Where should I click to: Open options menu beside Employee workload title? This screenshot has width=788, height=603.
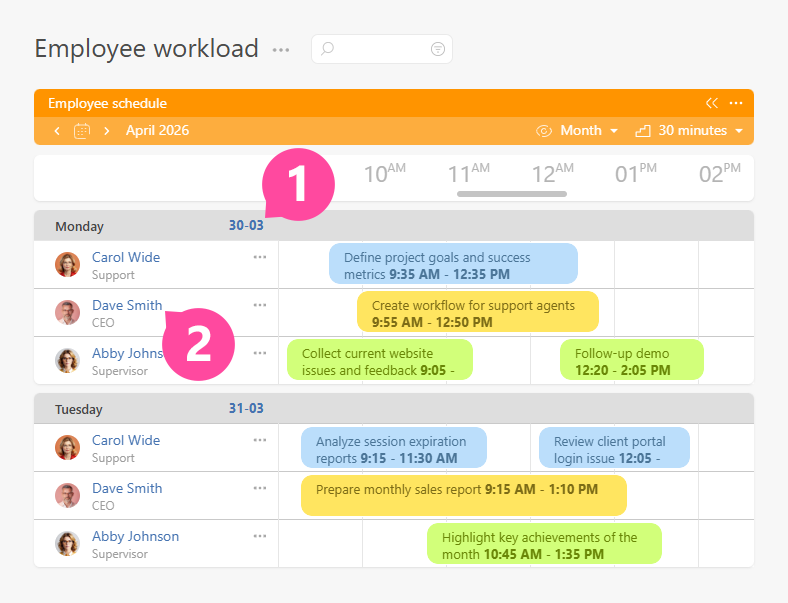[x=281, y=49]
